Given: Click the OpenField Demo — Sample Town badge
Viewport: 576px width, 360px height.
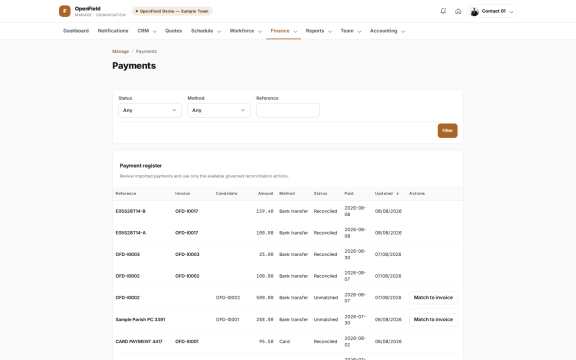Looking at the screenshot, I should pos(172,11).
